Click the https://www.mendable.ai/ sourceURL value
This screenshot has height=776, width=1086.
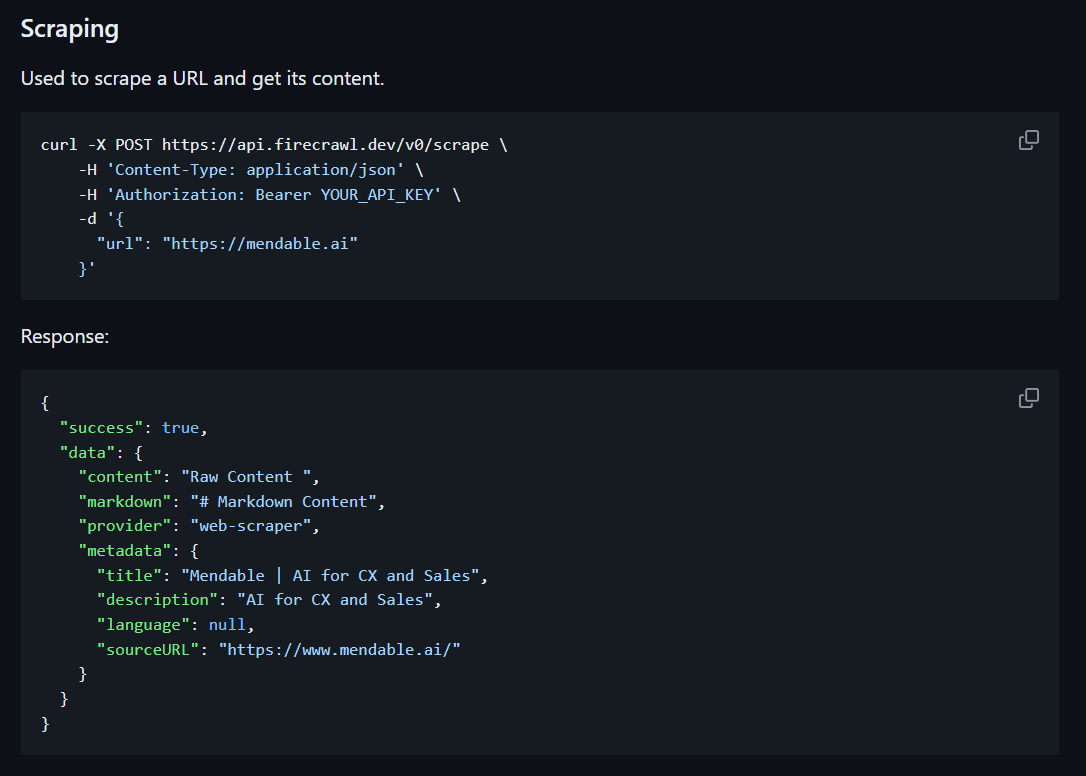[340, 650]
